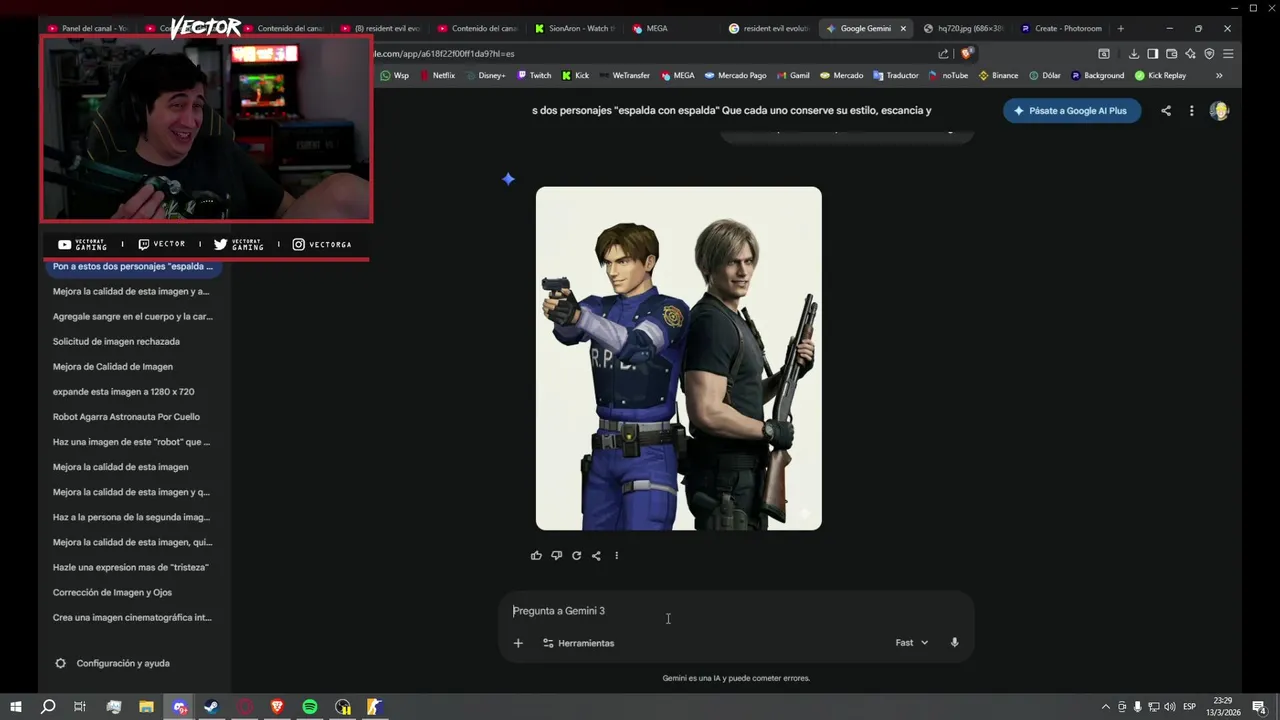Viewport: 1280px width, 720px height.
Task: Open the Netflix bookmark
Action: coord(437,75)
